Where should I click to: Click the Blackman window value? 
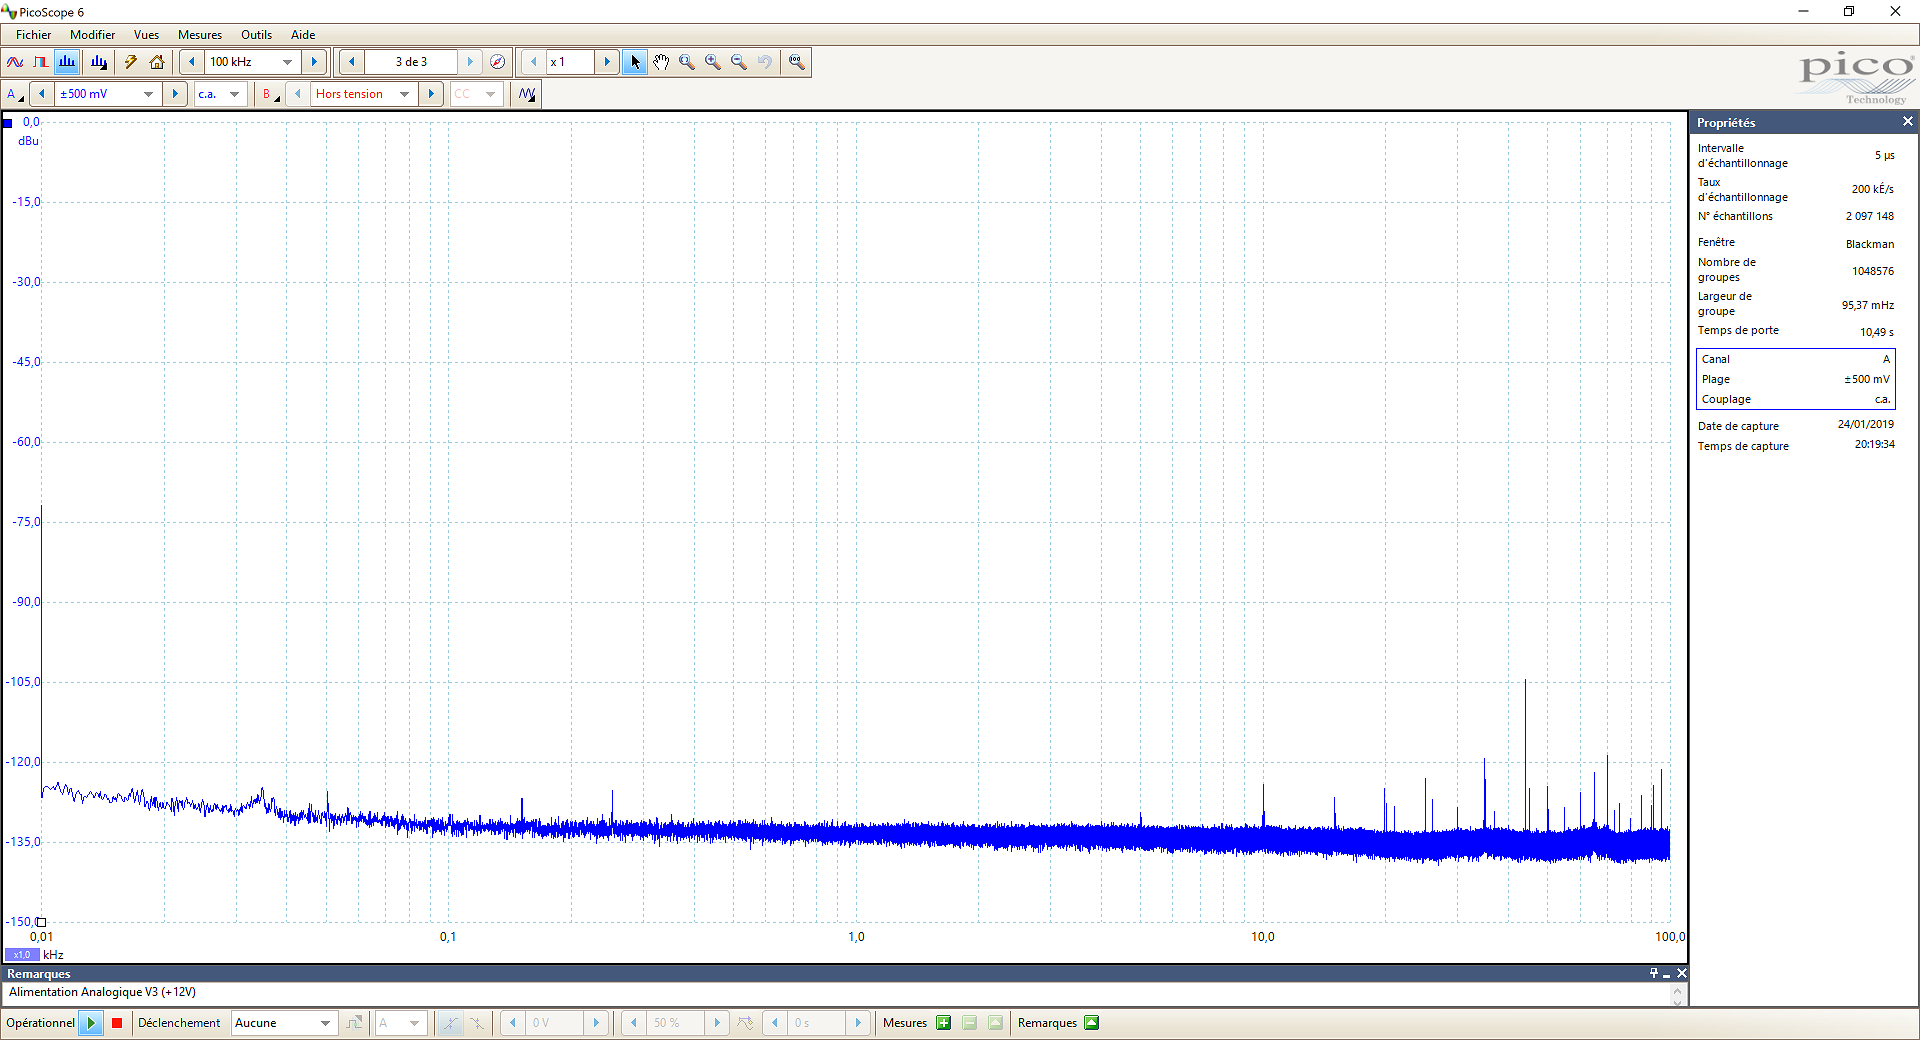[1869, 244]
